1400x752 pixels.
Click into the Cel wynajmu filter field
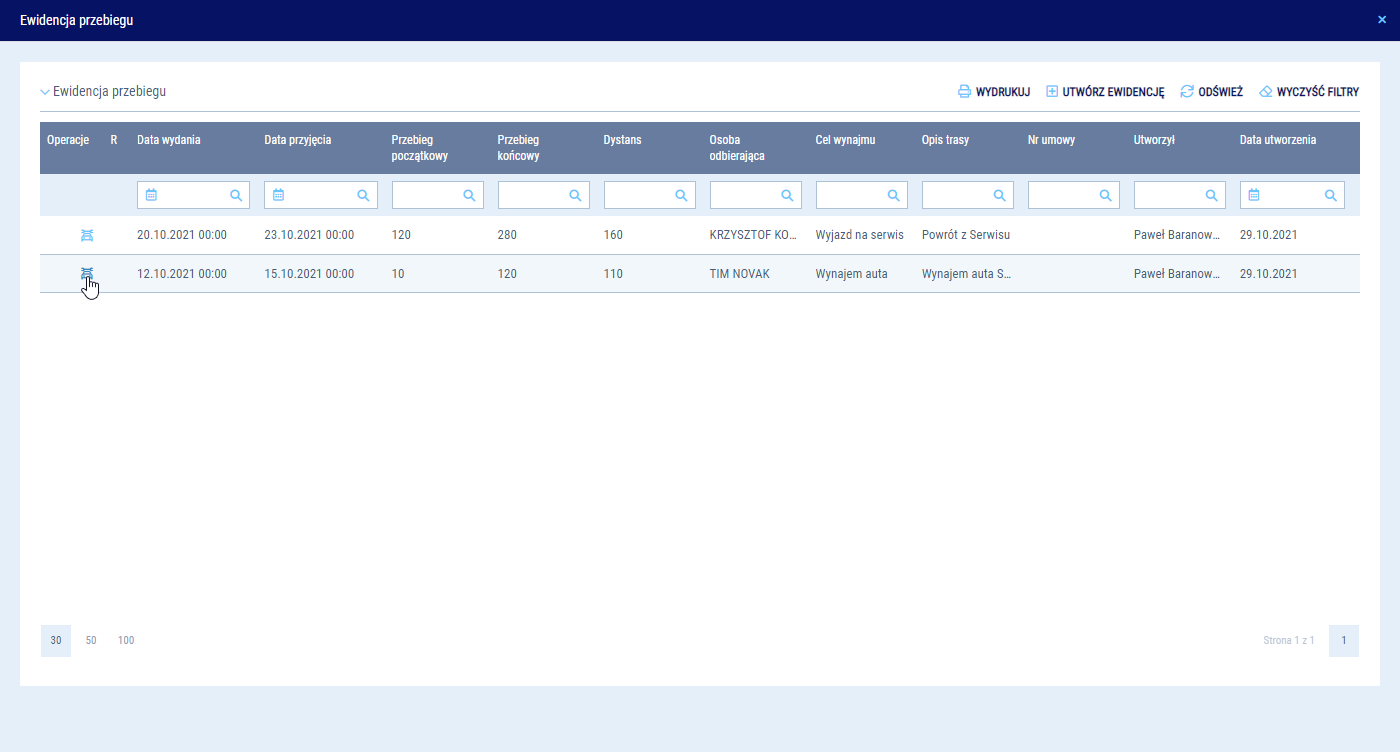tap(848, 195)
